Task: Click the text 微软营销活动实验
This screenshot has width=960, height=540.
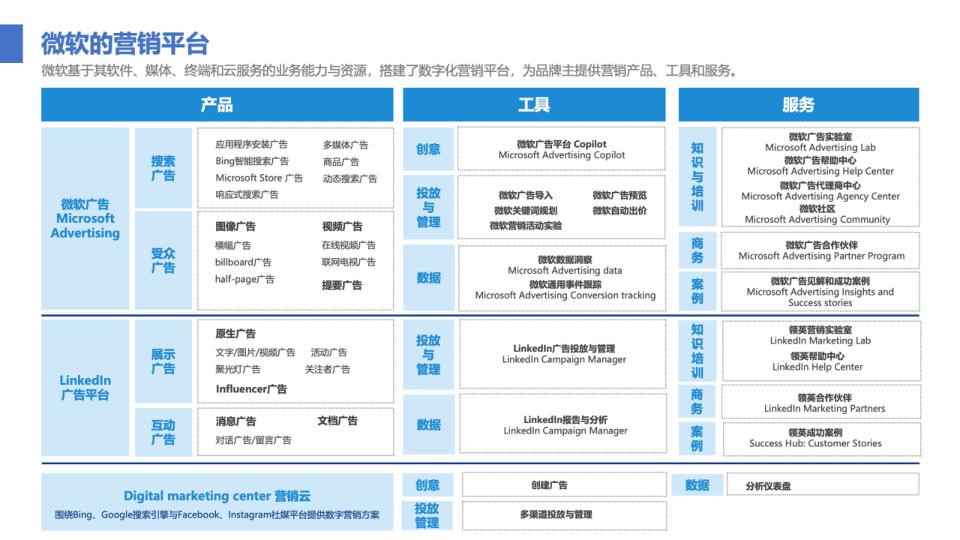Action: pos(525,226)
